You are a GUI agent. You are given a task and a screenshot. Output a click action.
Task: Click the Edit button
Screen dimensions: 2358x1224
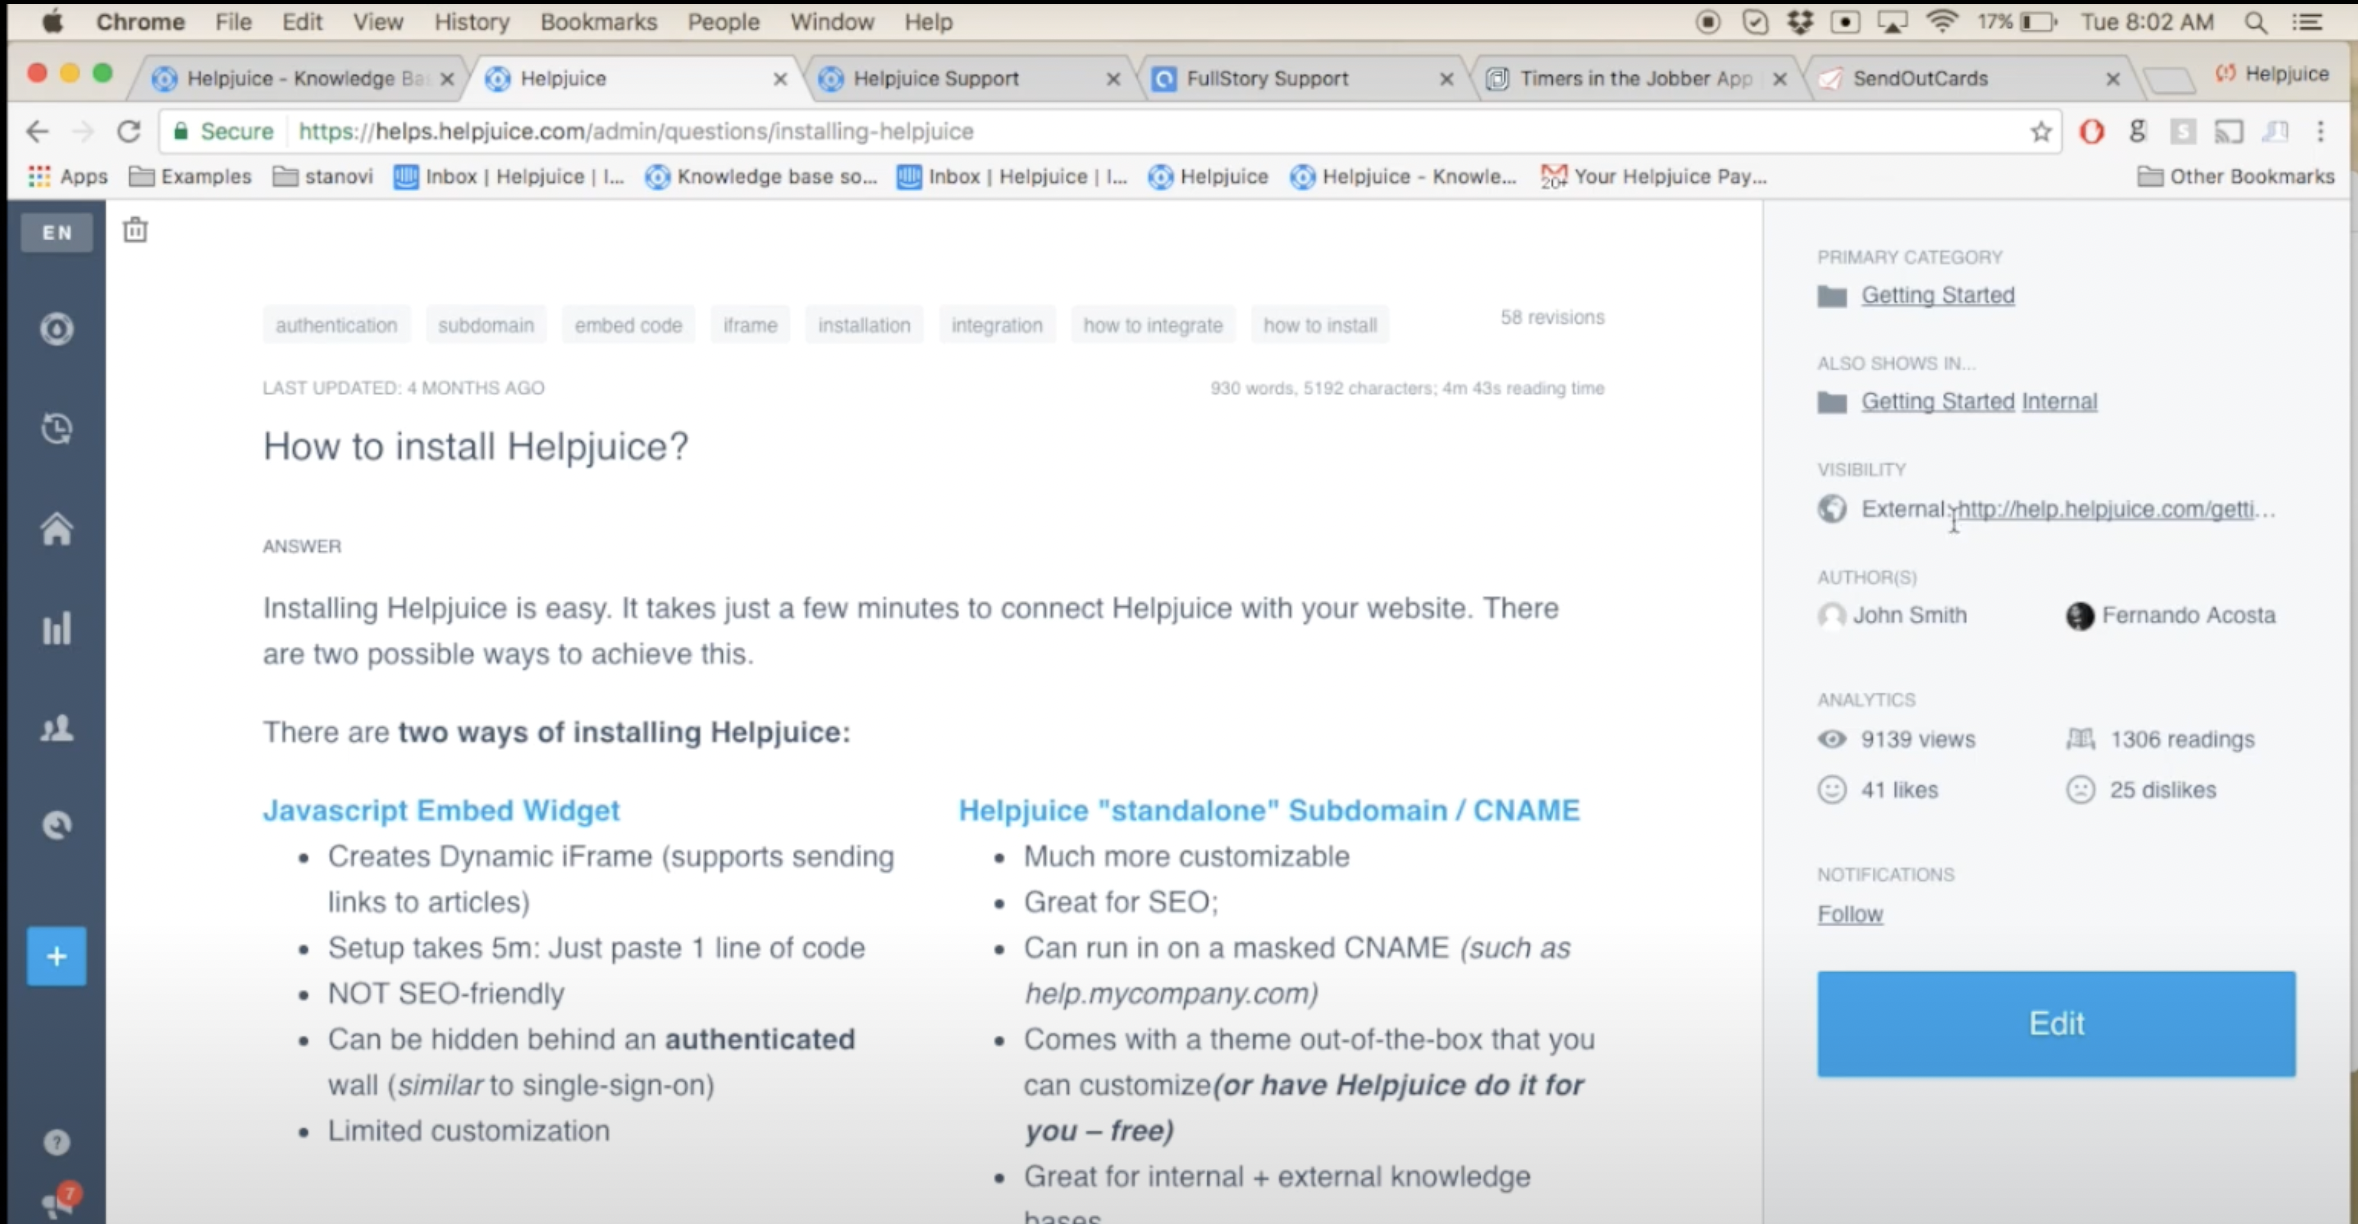click(x=2056, y=1024)
